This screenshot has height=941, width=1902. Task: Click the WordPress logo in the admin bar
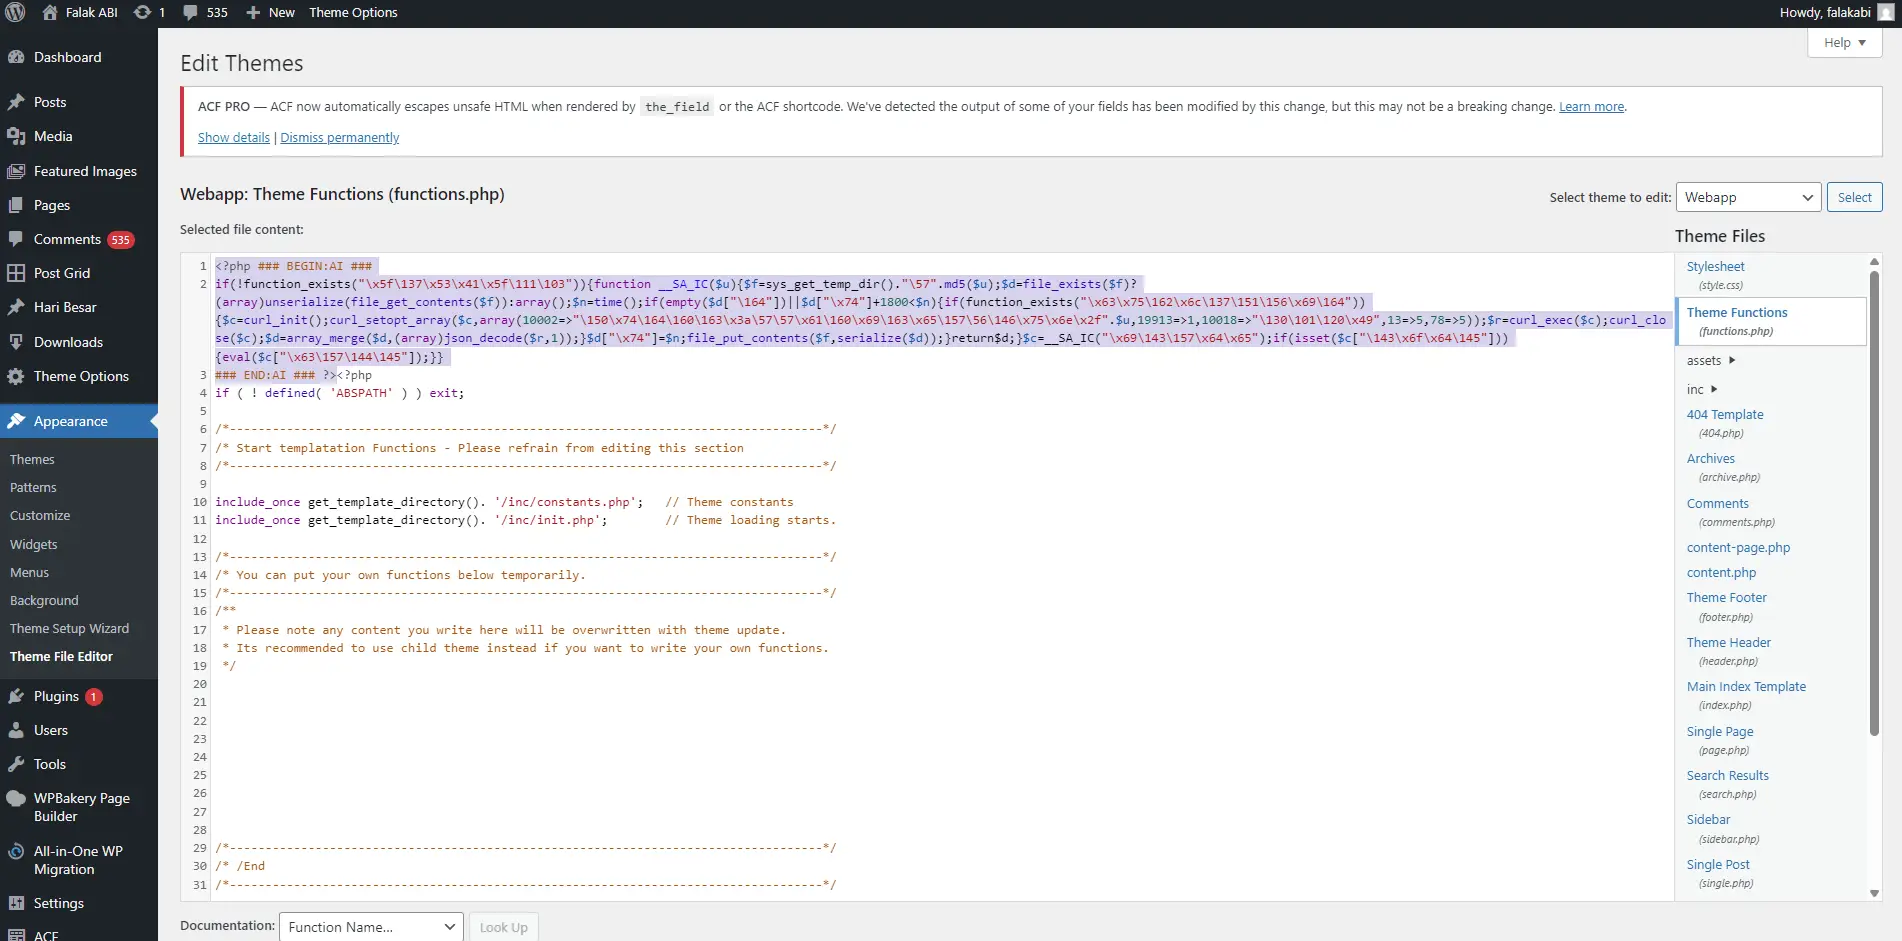(x=14, y=12)
